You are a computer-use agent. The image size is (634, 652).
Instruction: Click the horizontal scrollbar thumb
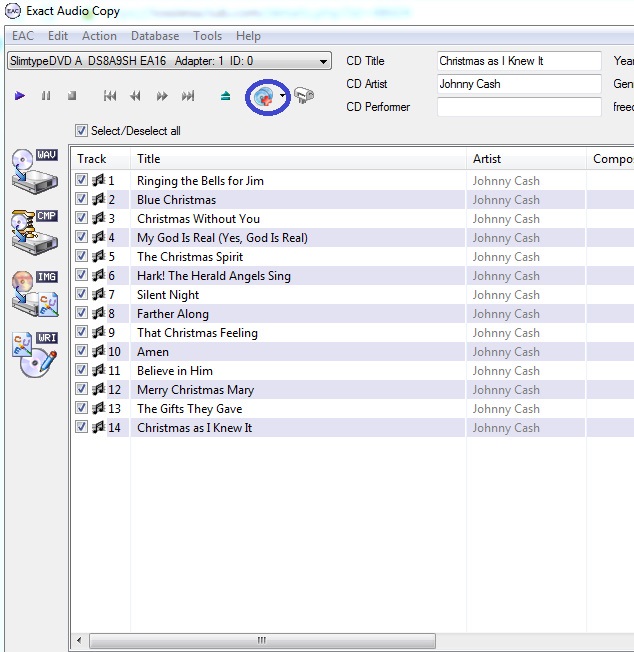click(262, 640)
